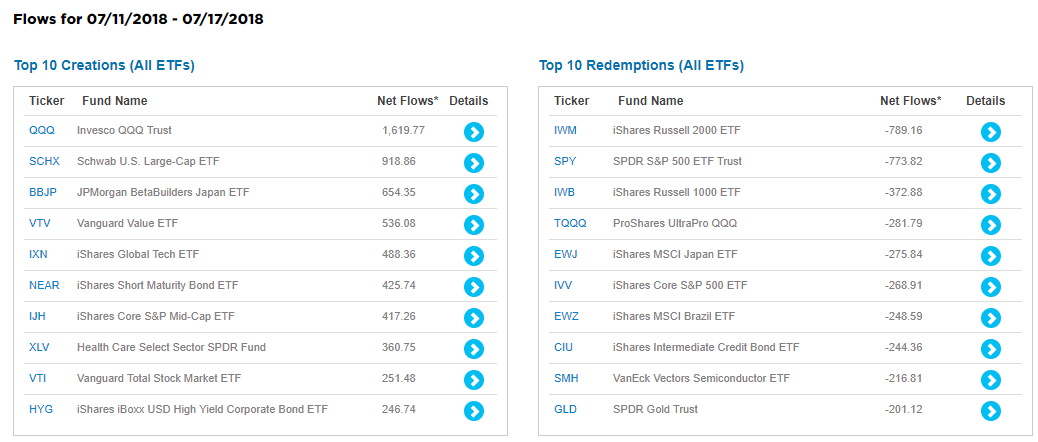This screenshot has width=1038, height=442.
Task: Select the -773.82 net flows value
Action: point(903,161)
